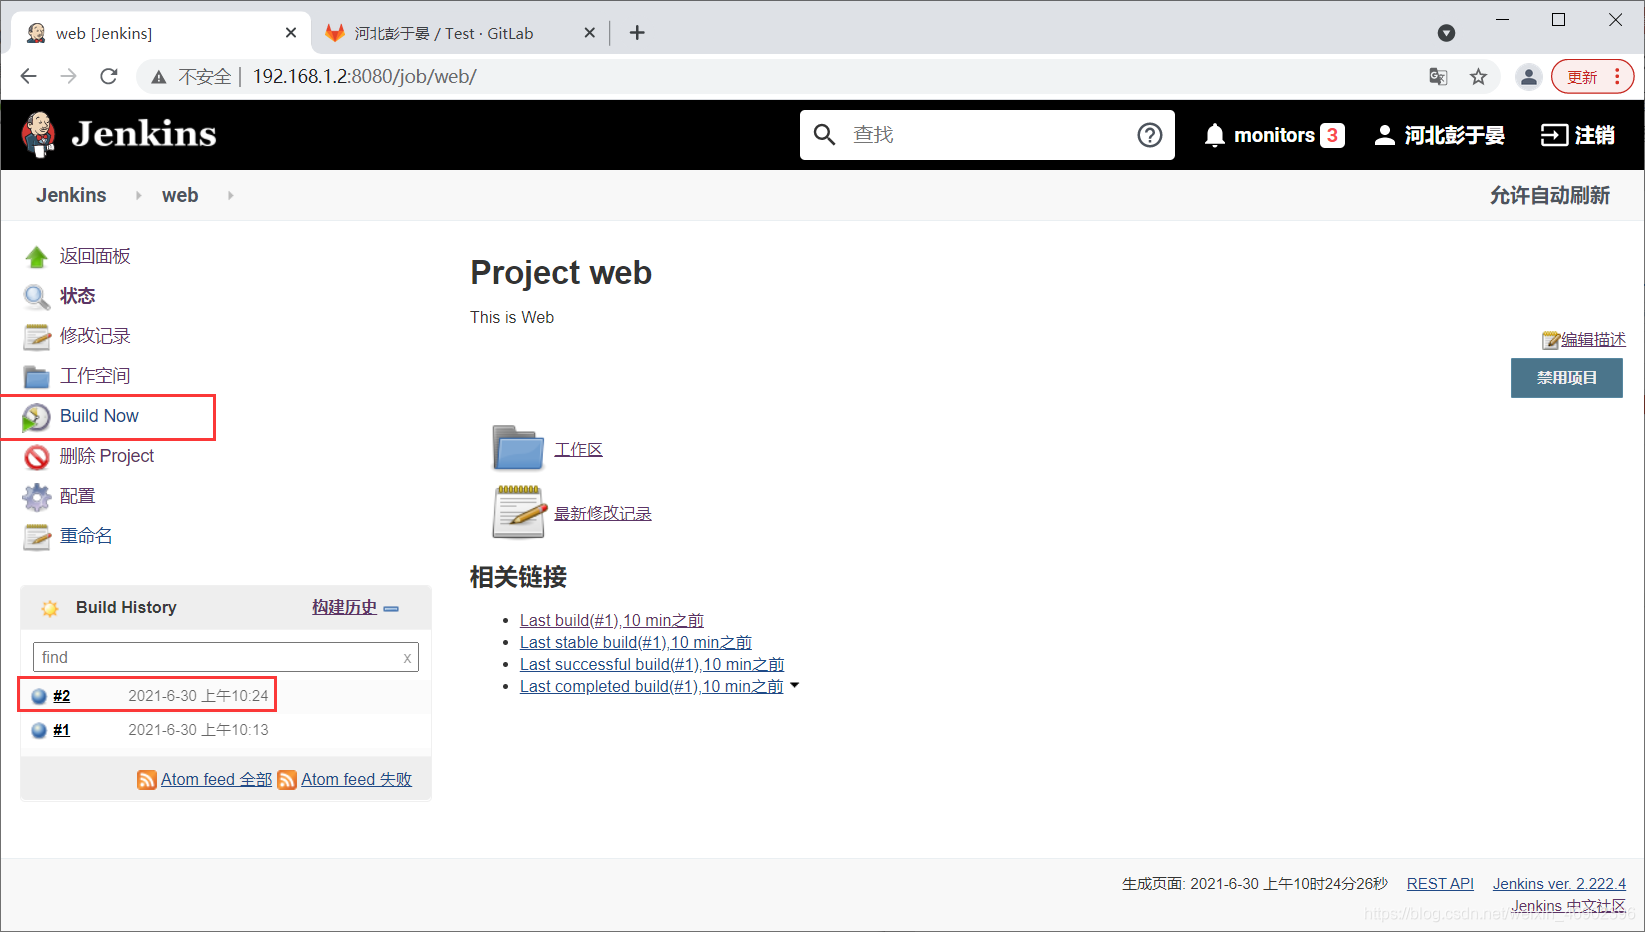
Task: Click the browser address bar URL
Action: pos(364,77)
